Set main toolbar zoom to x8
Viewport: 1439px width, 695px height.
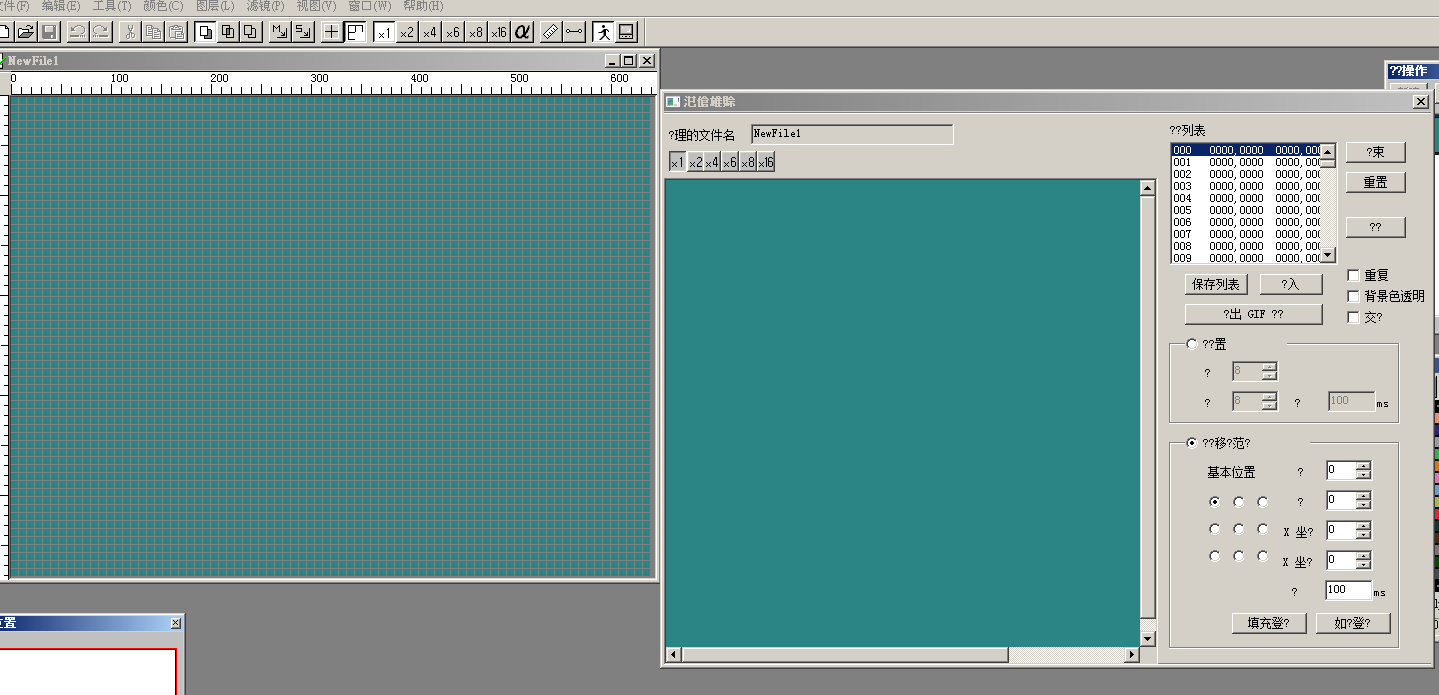476,32
